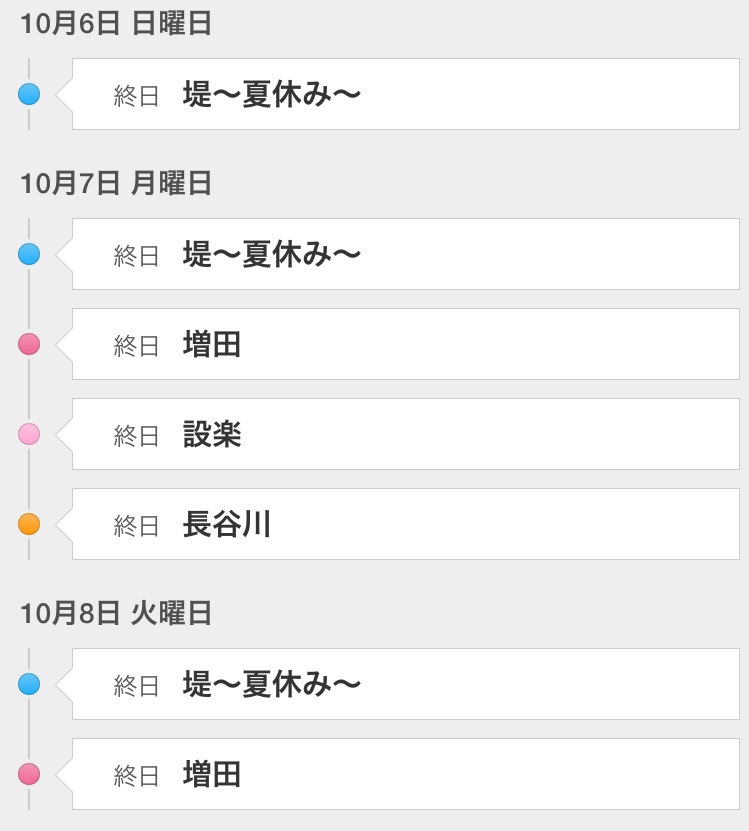Click dark pink dot beside 増田 on 10月7日
This screenshot has width=749, height=831.
tap(29, 344)
